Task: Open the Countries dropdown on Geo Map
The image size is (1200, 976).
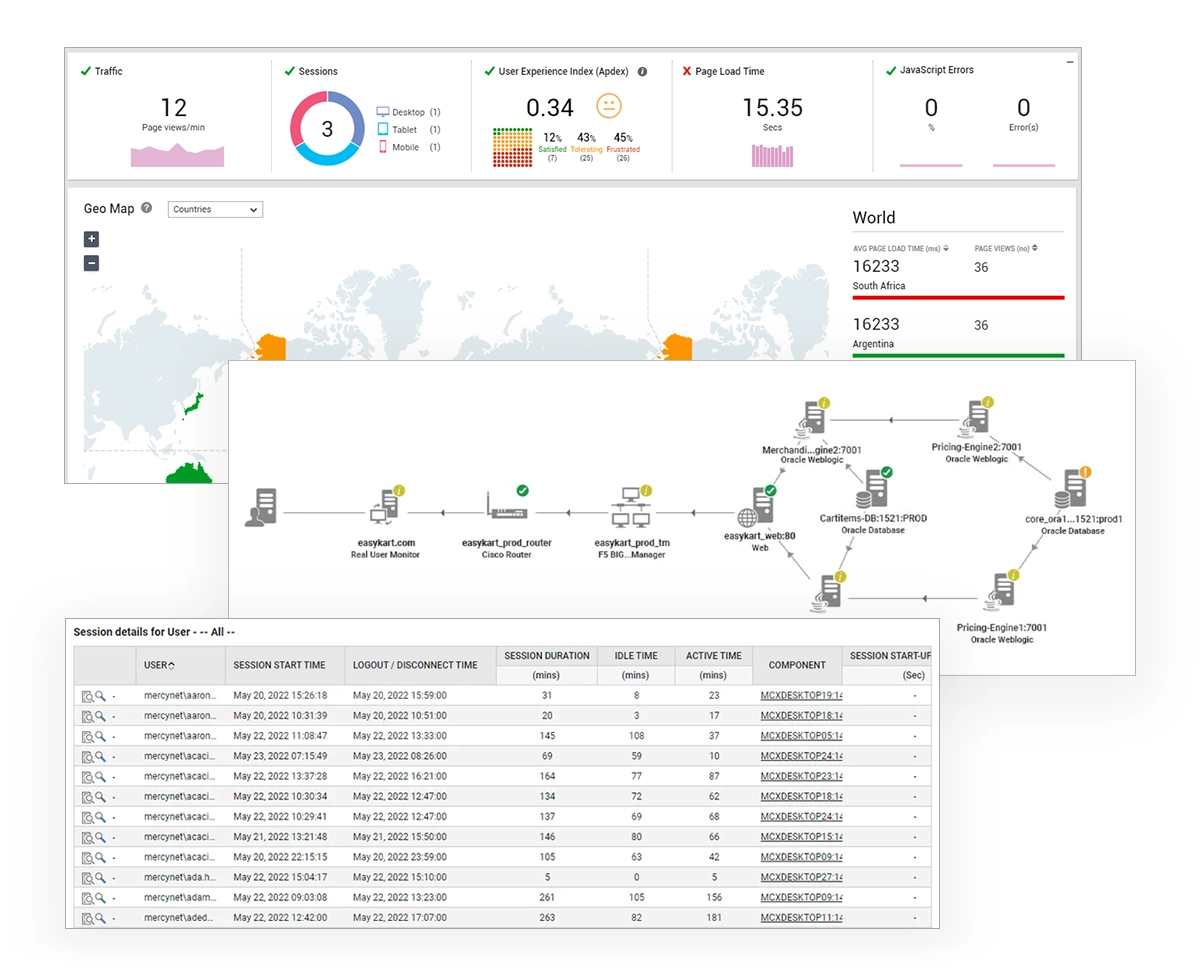Action: 215,209
